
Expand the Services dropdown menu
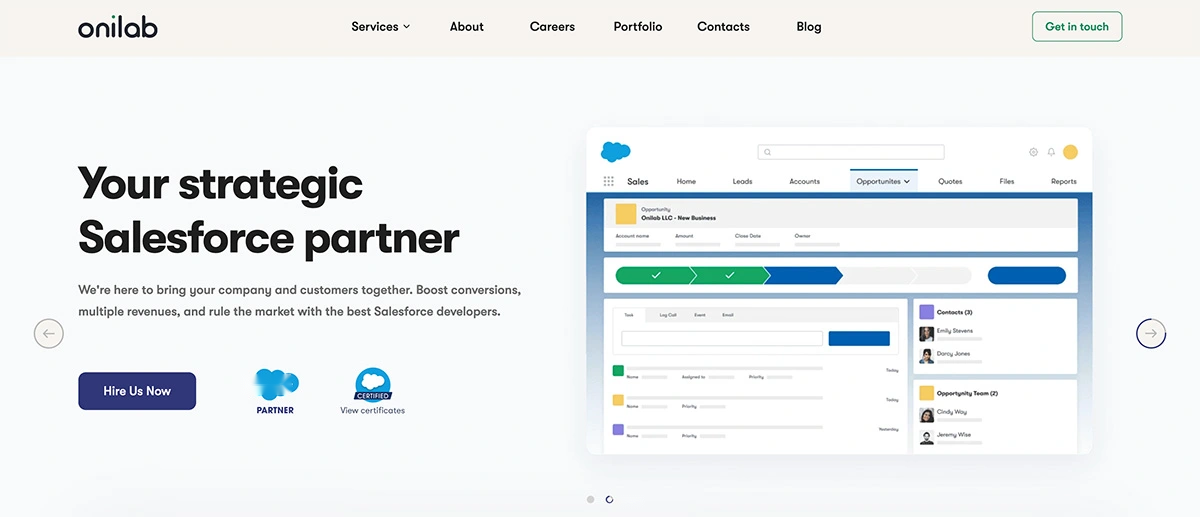pos(381,27)
